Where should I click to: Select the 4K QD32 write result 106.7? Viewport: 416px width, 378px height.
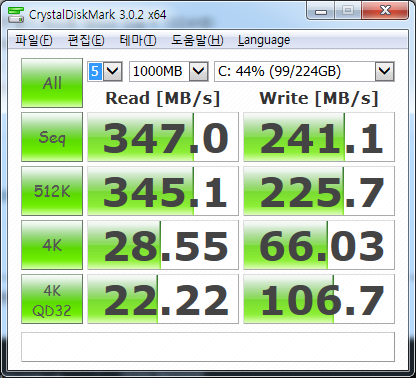pyautogui.click(x=319, y=299)
